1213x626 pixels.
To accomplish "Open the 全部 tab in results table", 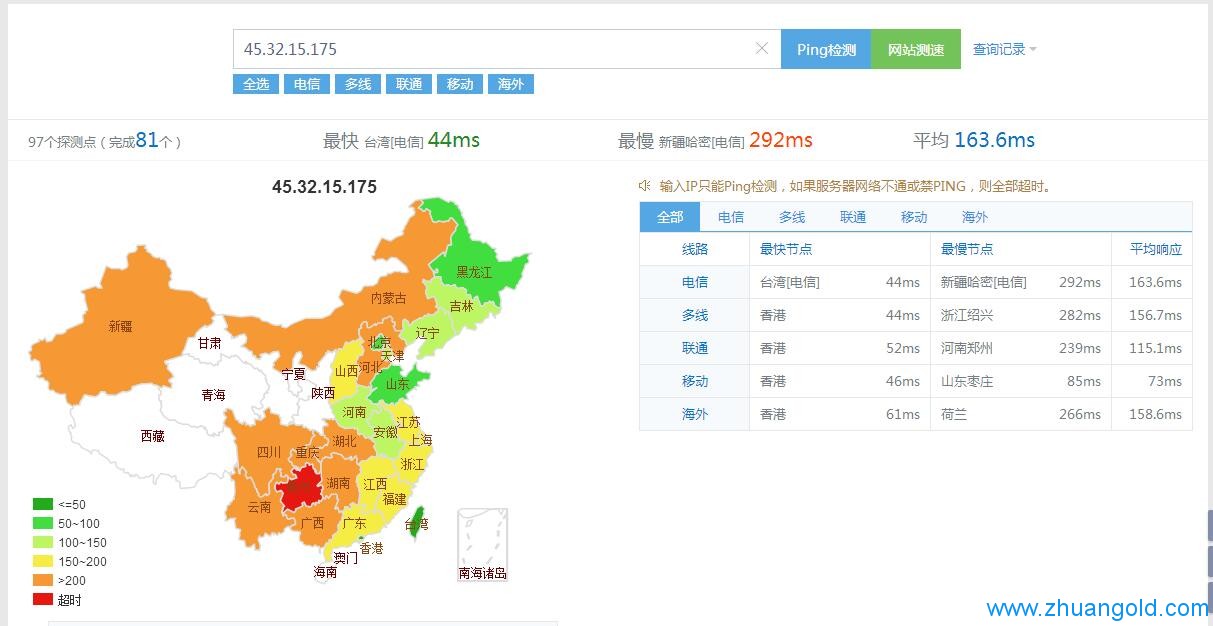I will pos(670,217).
